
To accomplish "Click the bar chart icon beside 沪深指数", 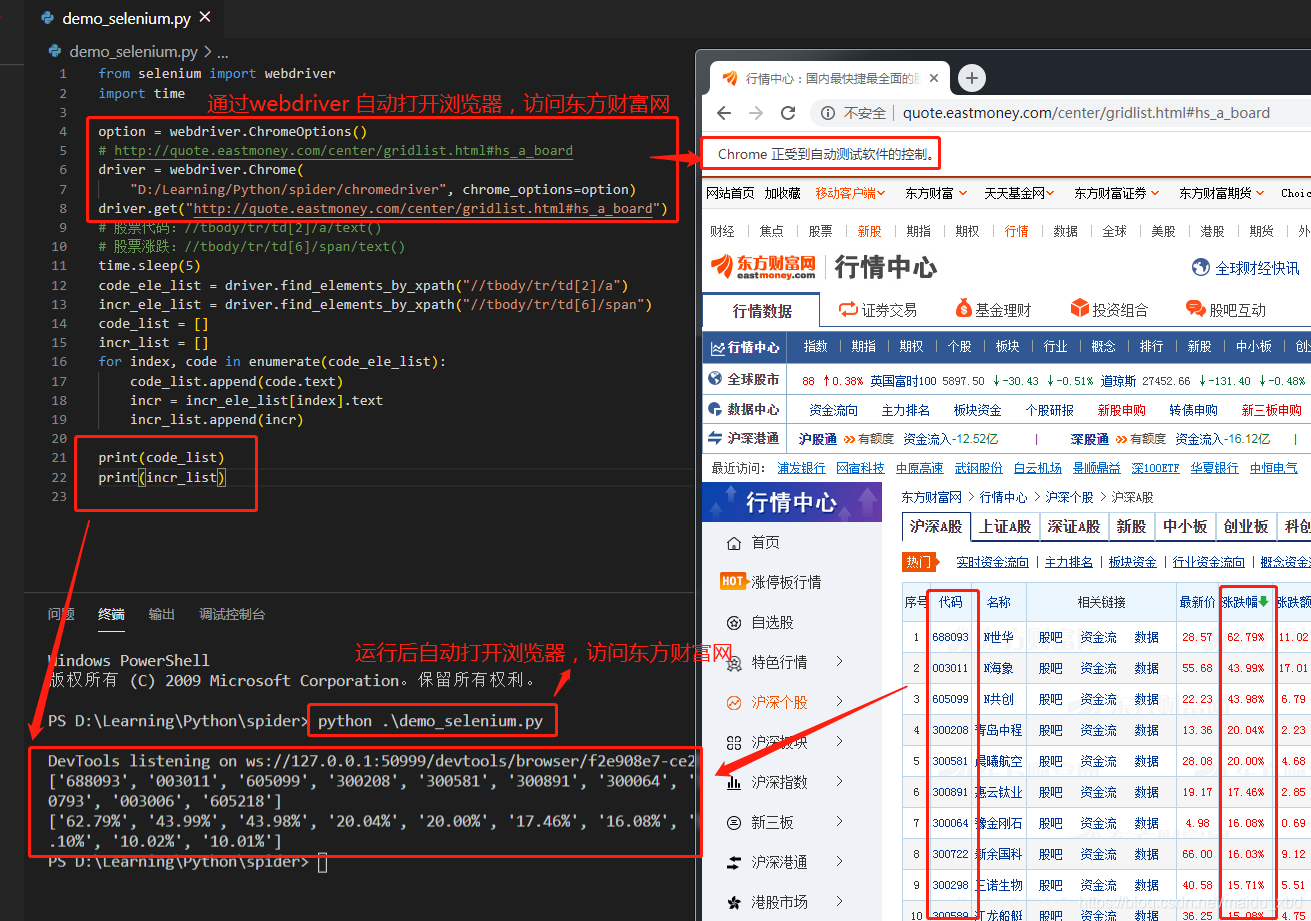I will 734,782.
